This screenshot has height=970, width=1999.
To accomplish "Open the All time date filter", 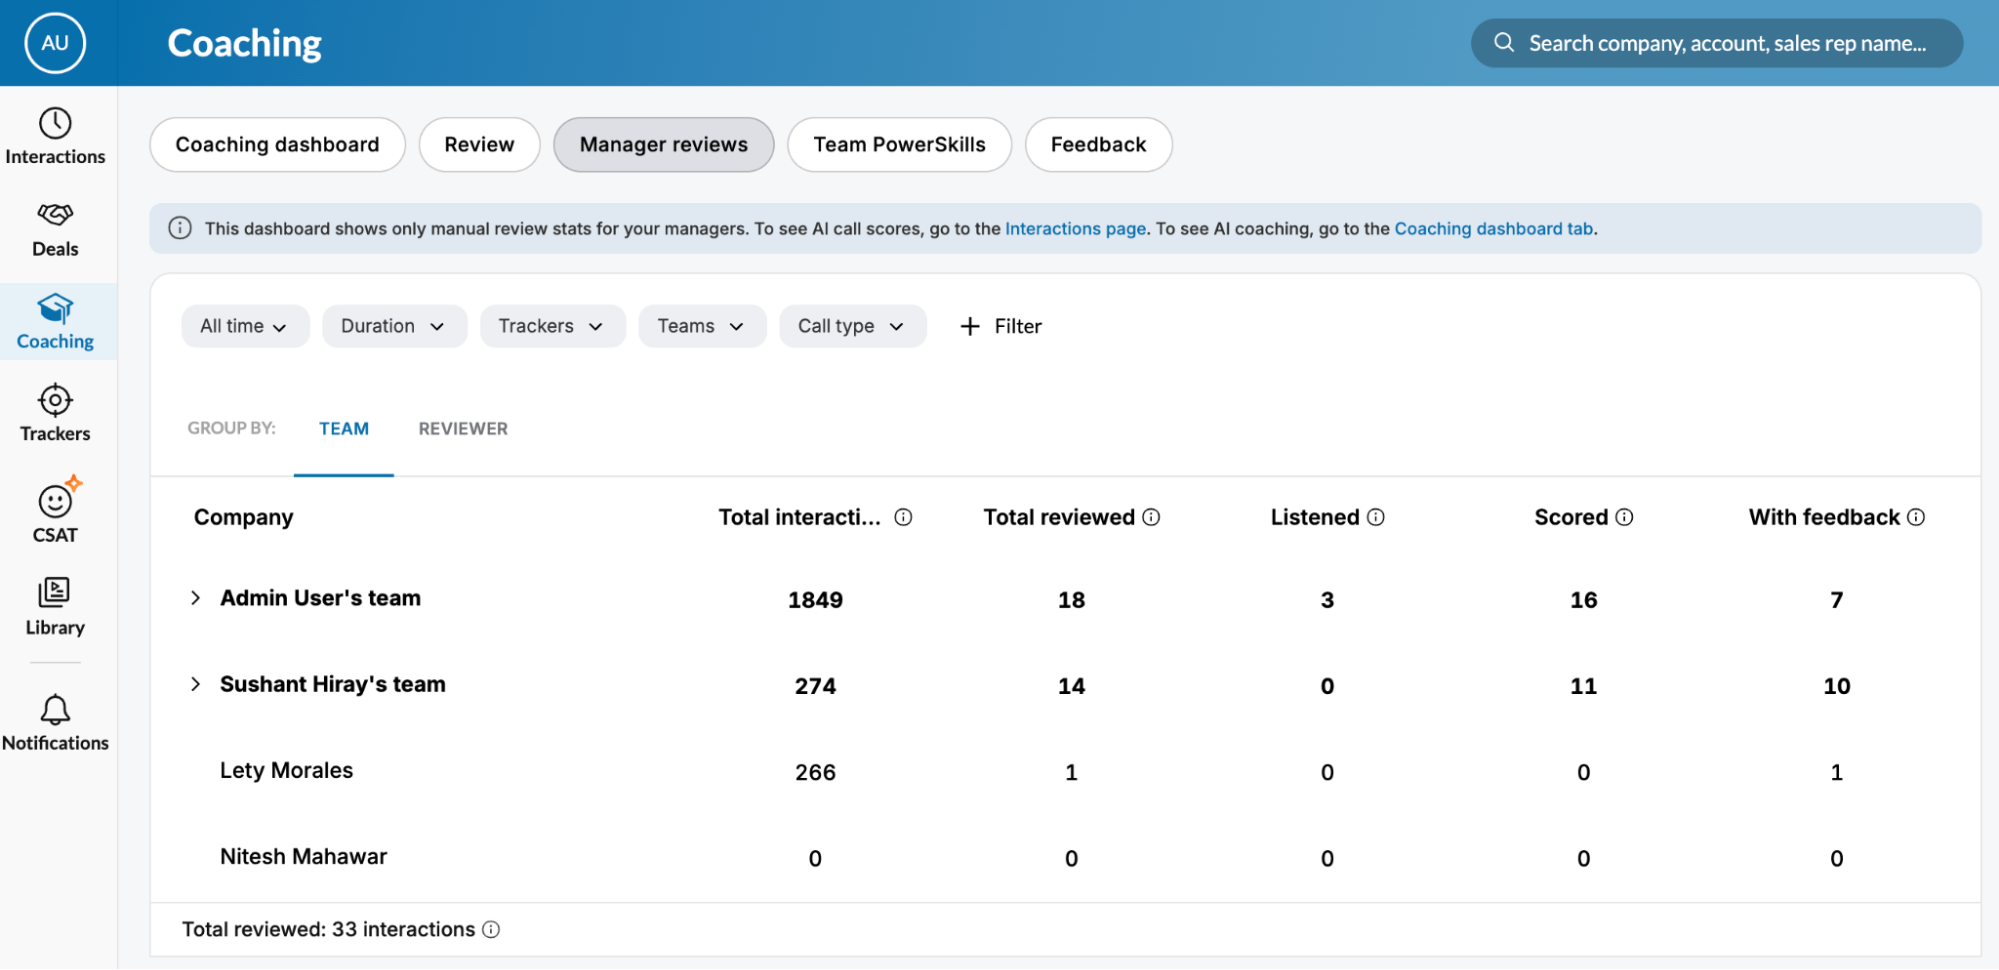I will pos(244,326).
